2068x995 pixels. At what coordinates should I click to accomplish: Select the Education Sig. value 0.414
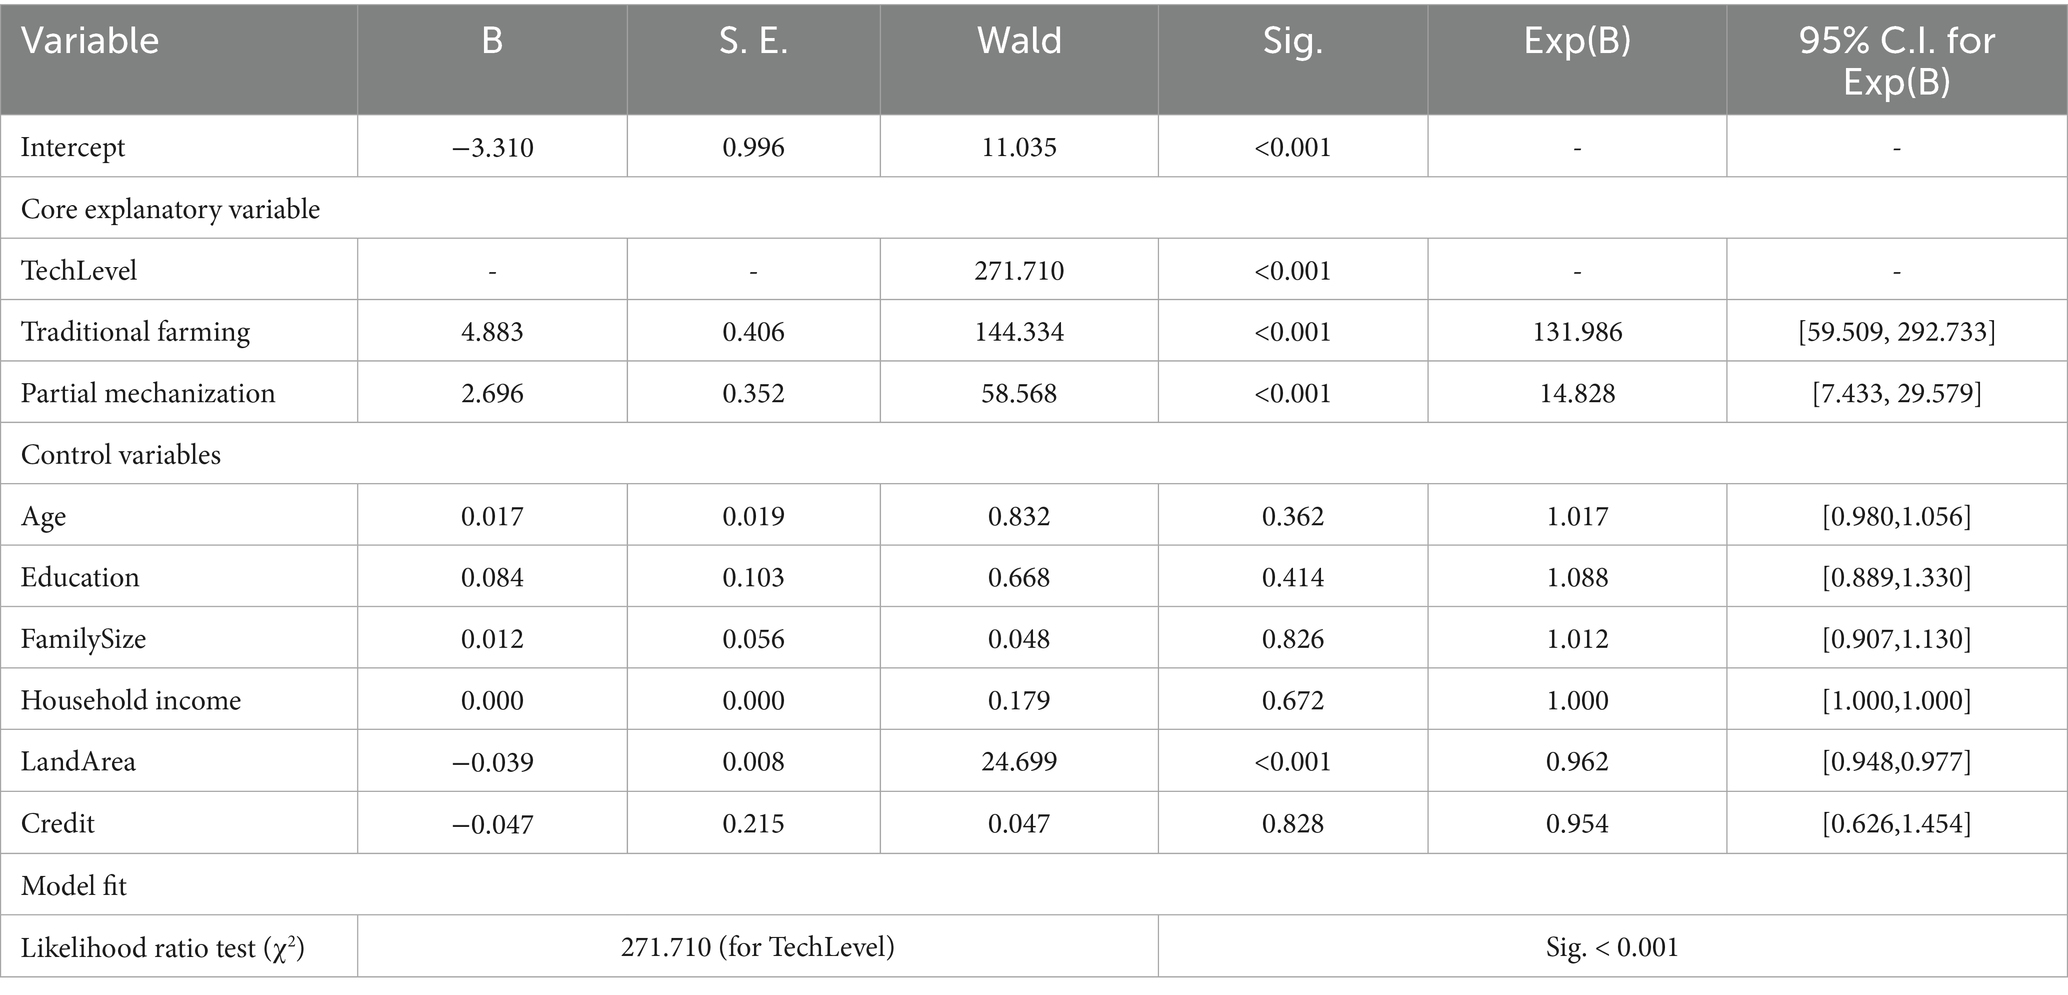(1292, 577)
